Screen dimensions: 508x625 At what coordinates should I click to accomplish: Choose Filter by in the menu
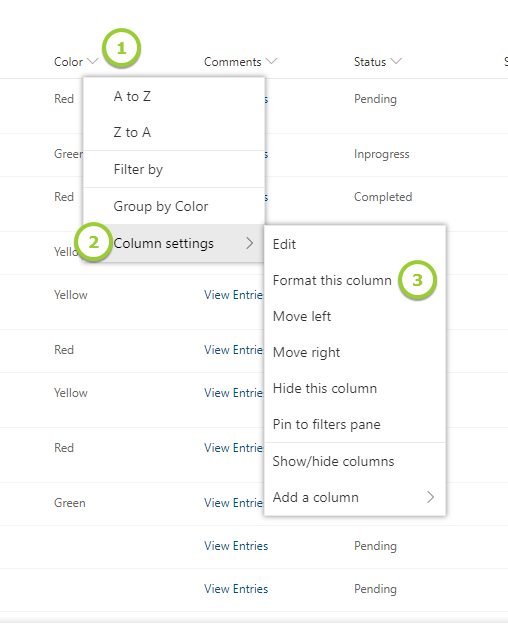coord(174,169)
